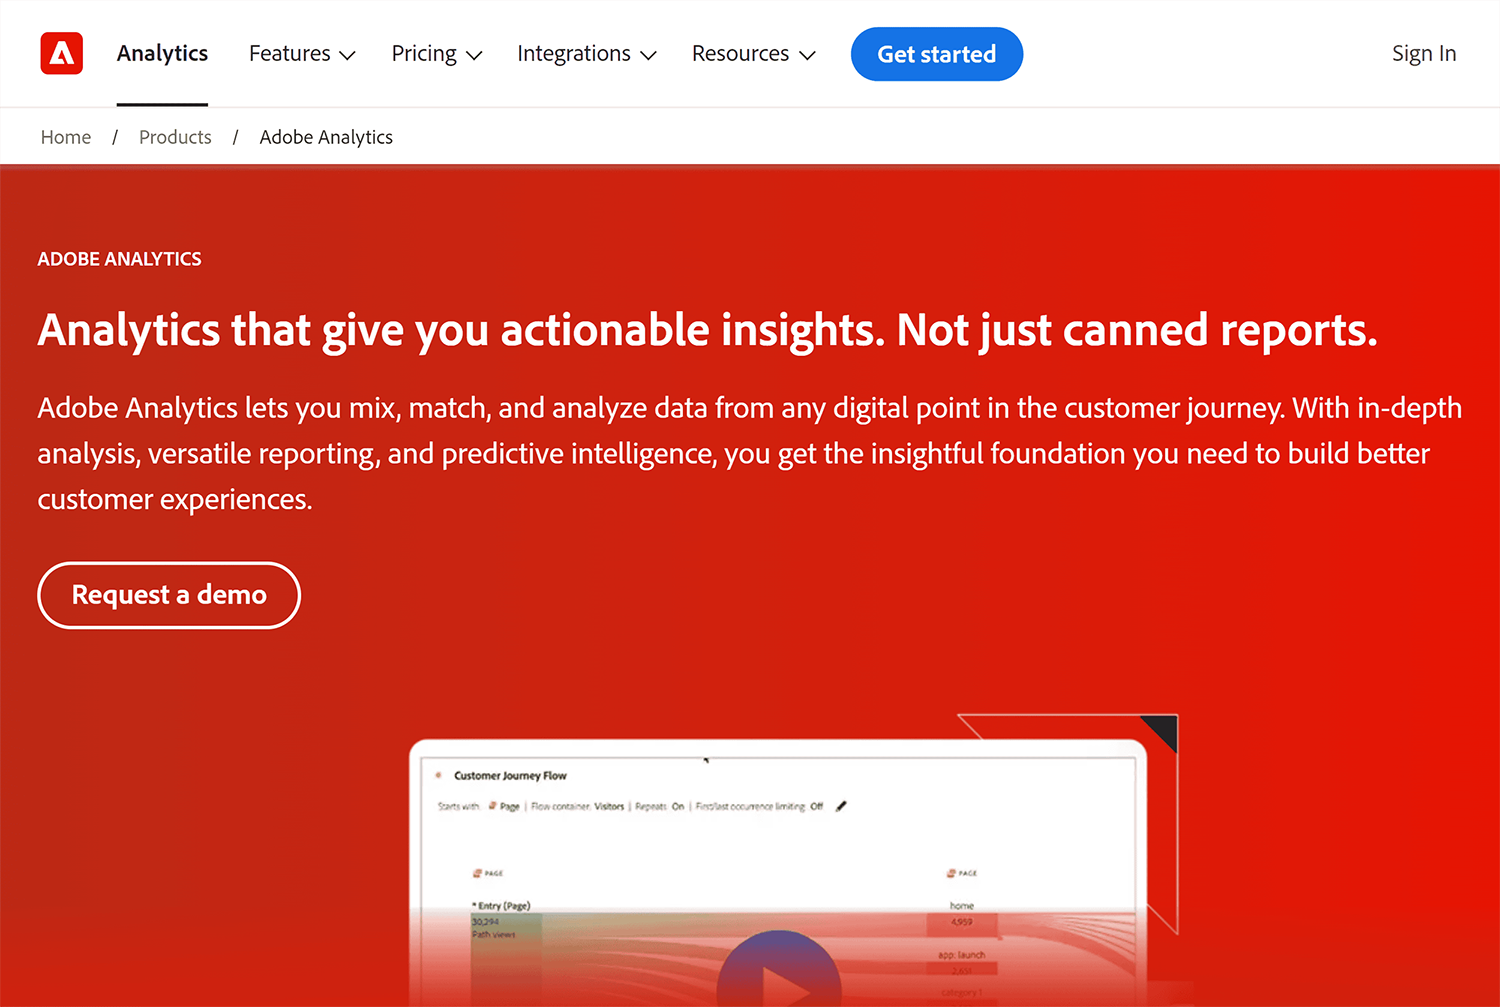Click the ADOBE ANALYTICS eyebrow label

coord(120,259)
